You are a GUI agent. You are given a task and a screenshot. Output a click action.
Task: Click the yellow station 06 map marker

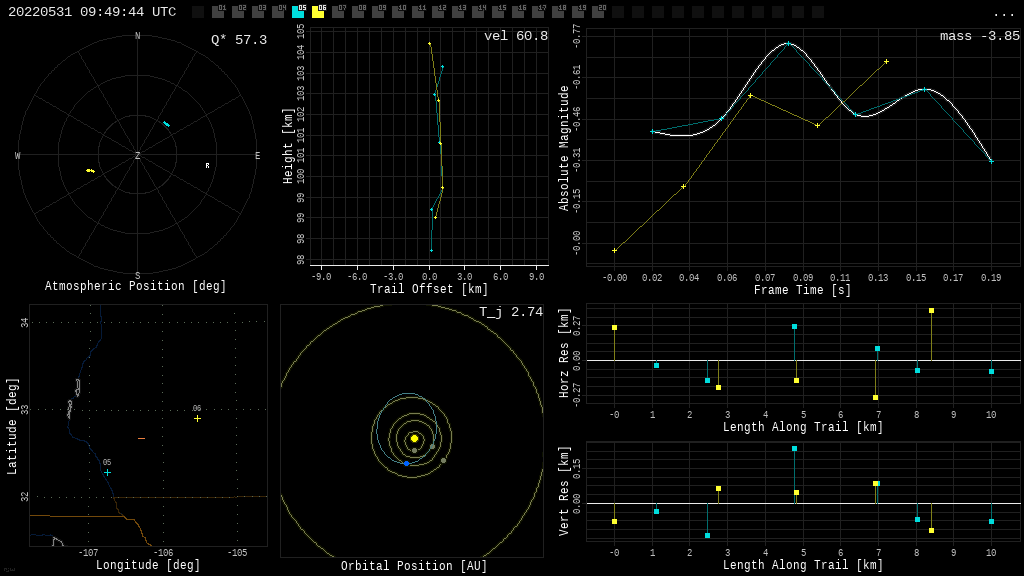(197, 418)
